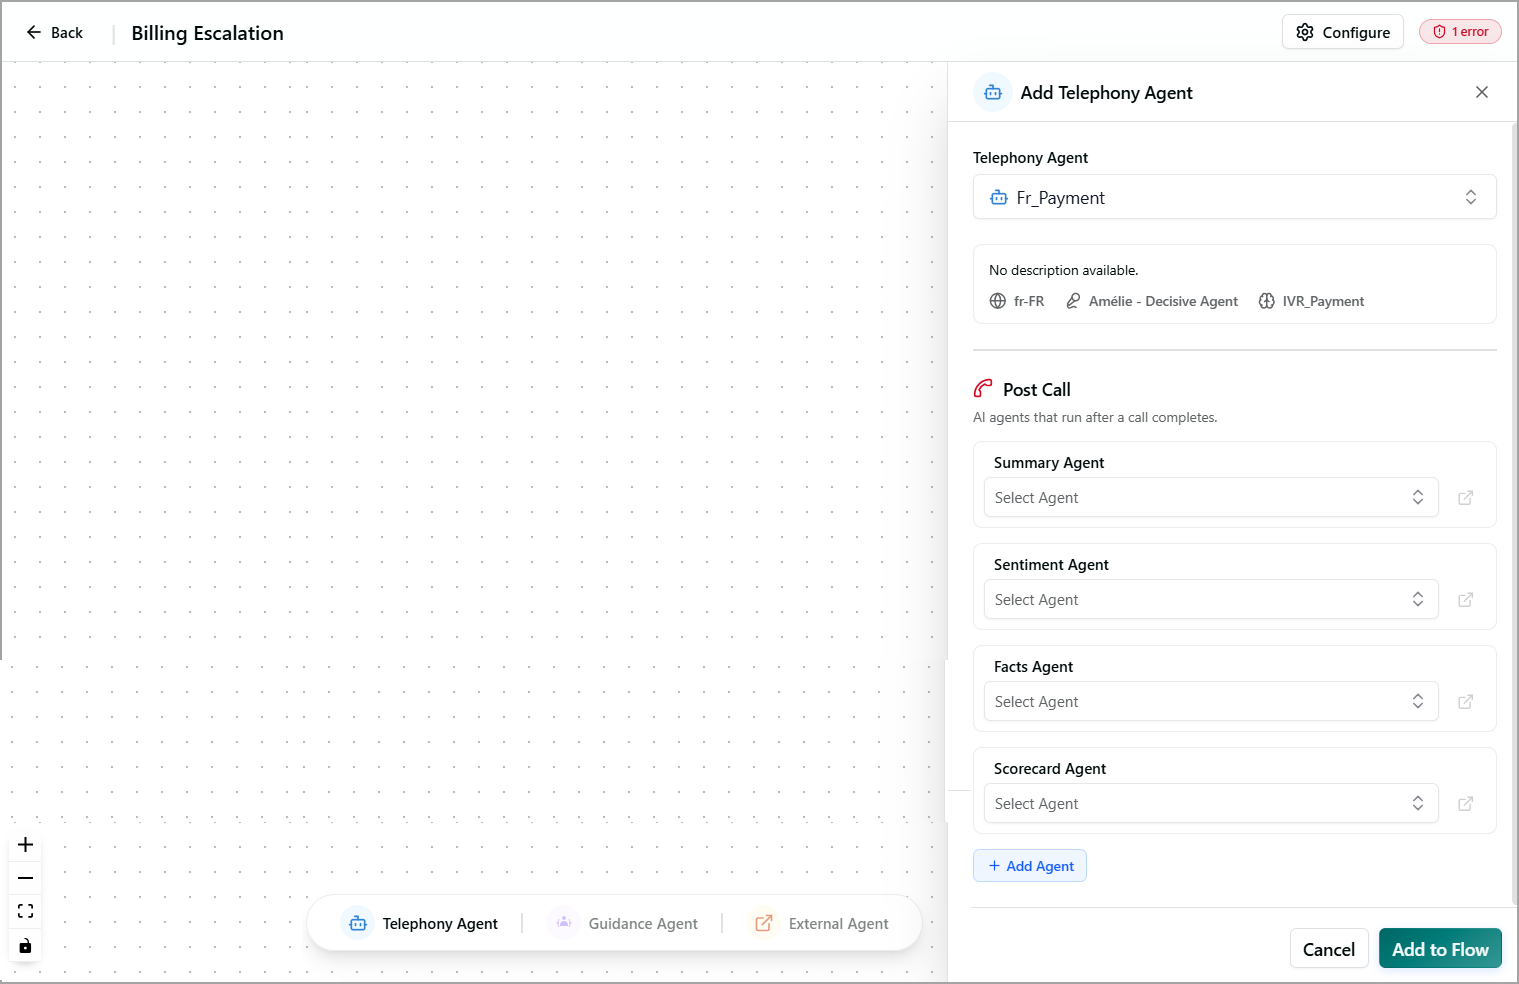The width and height of the screenshot is (1519, 984).
Task: Open the Scorecard Agent select dropdown
Action: (x=1211, y=803)
